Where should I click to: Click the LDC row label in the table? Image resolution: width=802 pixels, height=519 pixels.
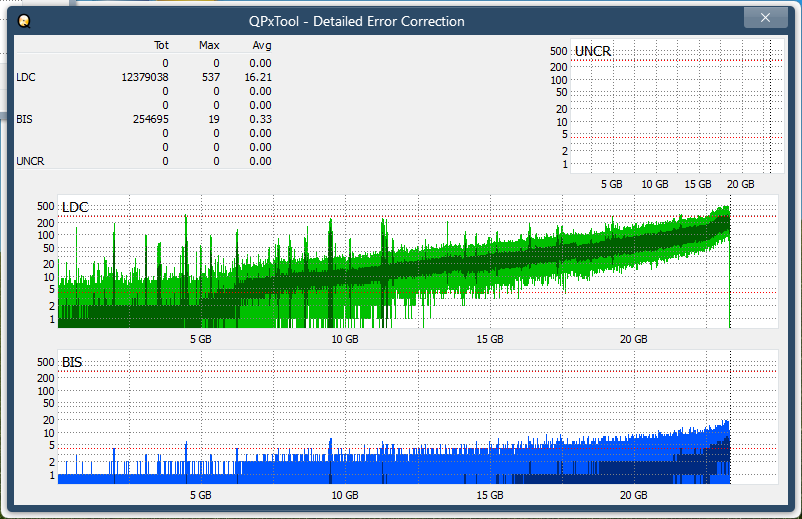[x=26, y=77]
